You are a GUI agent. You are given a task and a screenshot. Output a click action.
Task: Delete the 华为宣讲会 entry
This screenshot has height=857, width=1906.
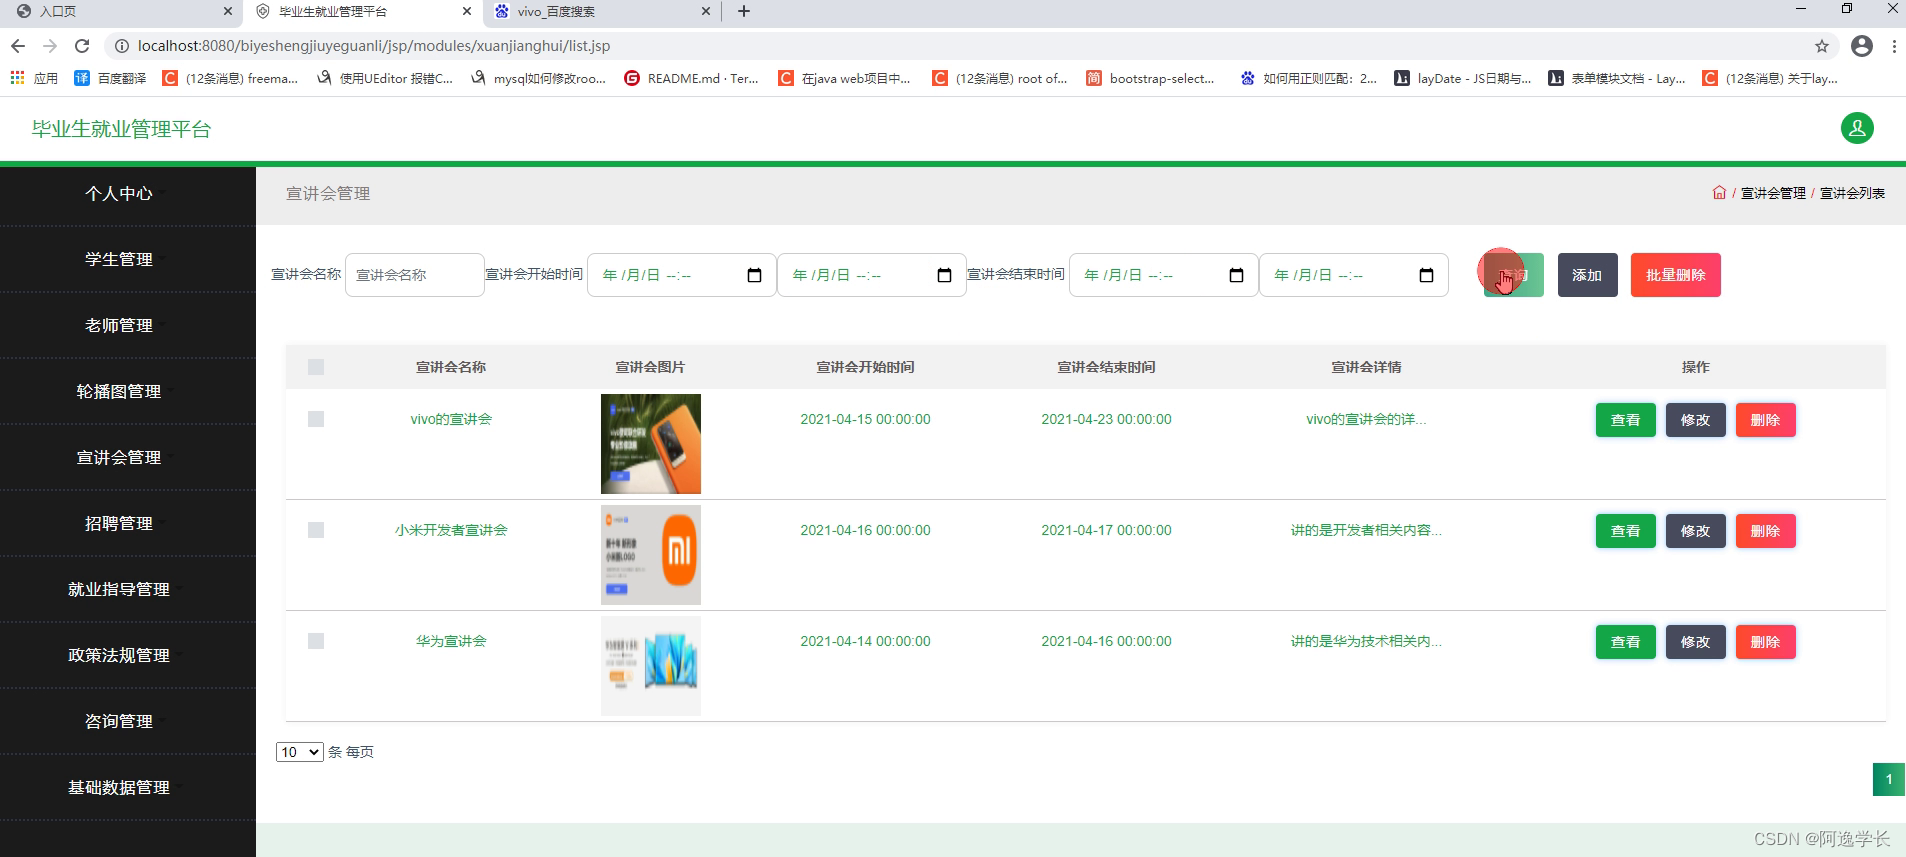(x=1766, y=642)
